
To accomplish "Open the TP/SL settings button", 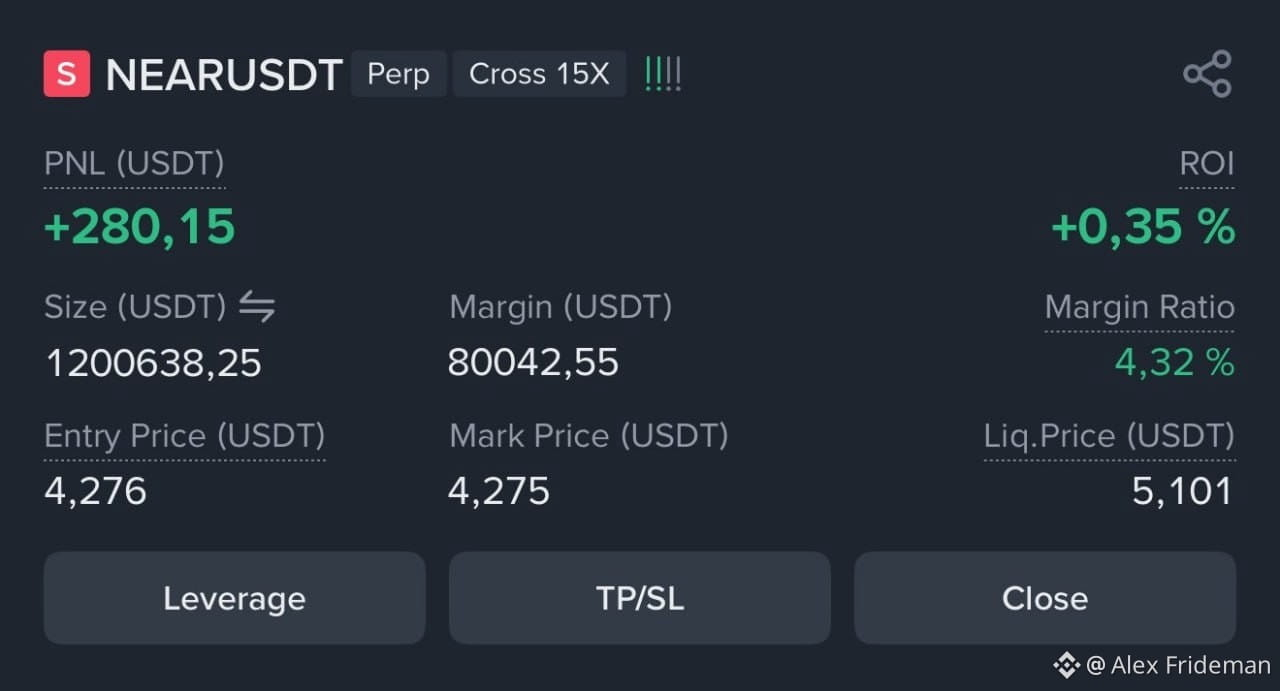I will point(640,598).
